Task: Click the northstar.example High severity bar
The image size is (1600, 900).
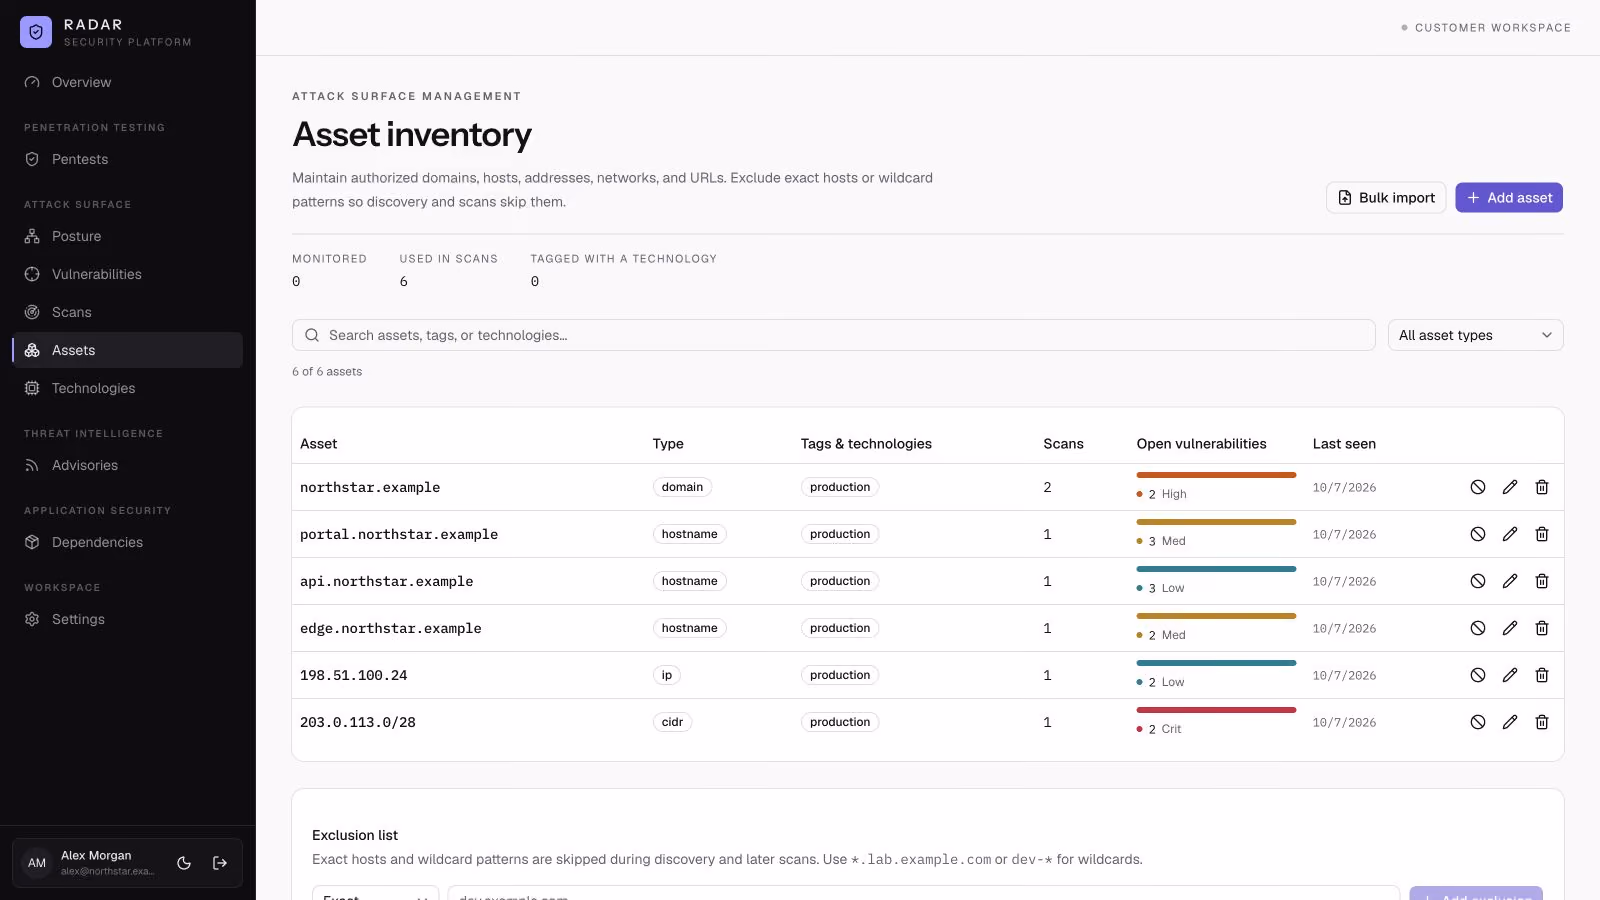Action: tap(1216, 475)
